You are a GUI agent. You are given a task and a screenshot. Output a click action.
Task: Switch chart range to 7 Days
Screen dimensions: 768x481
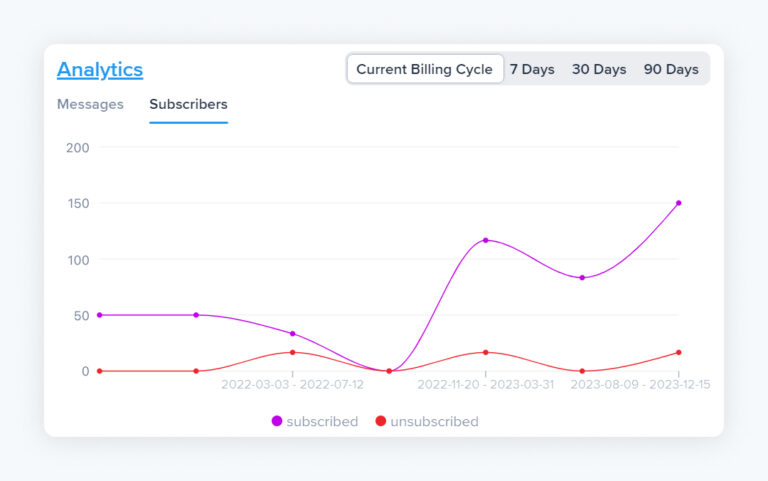pyautogui.click(x=532, y=69)
